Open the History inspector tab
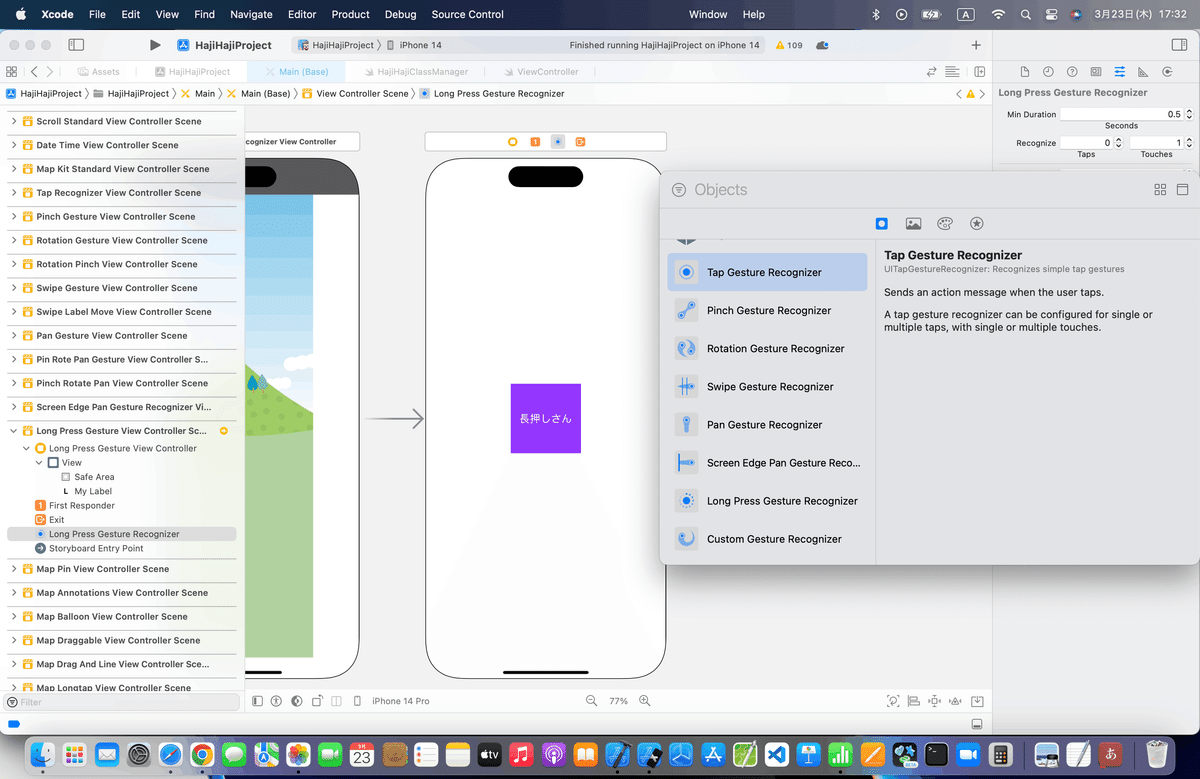The image size is (1200, 779). (1048, 72)
